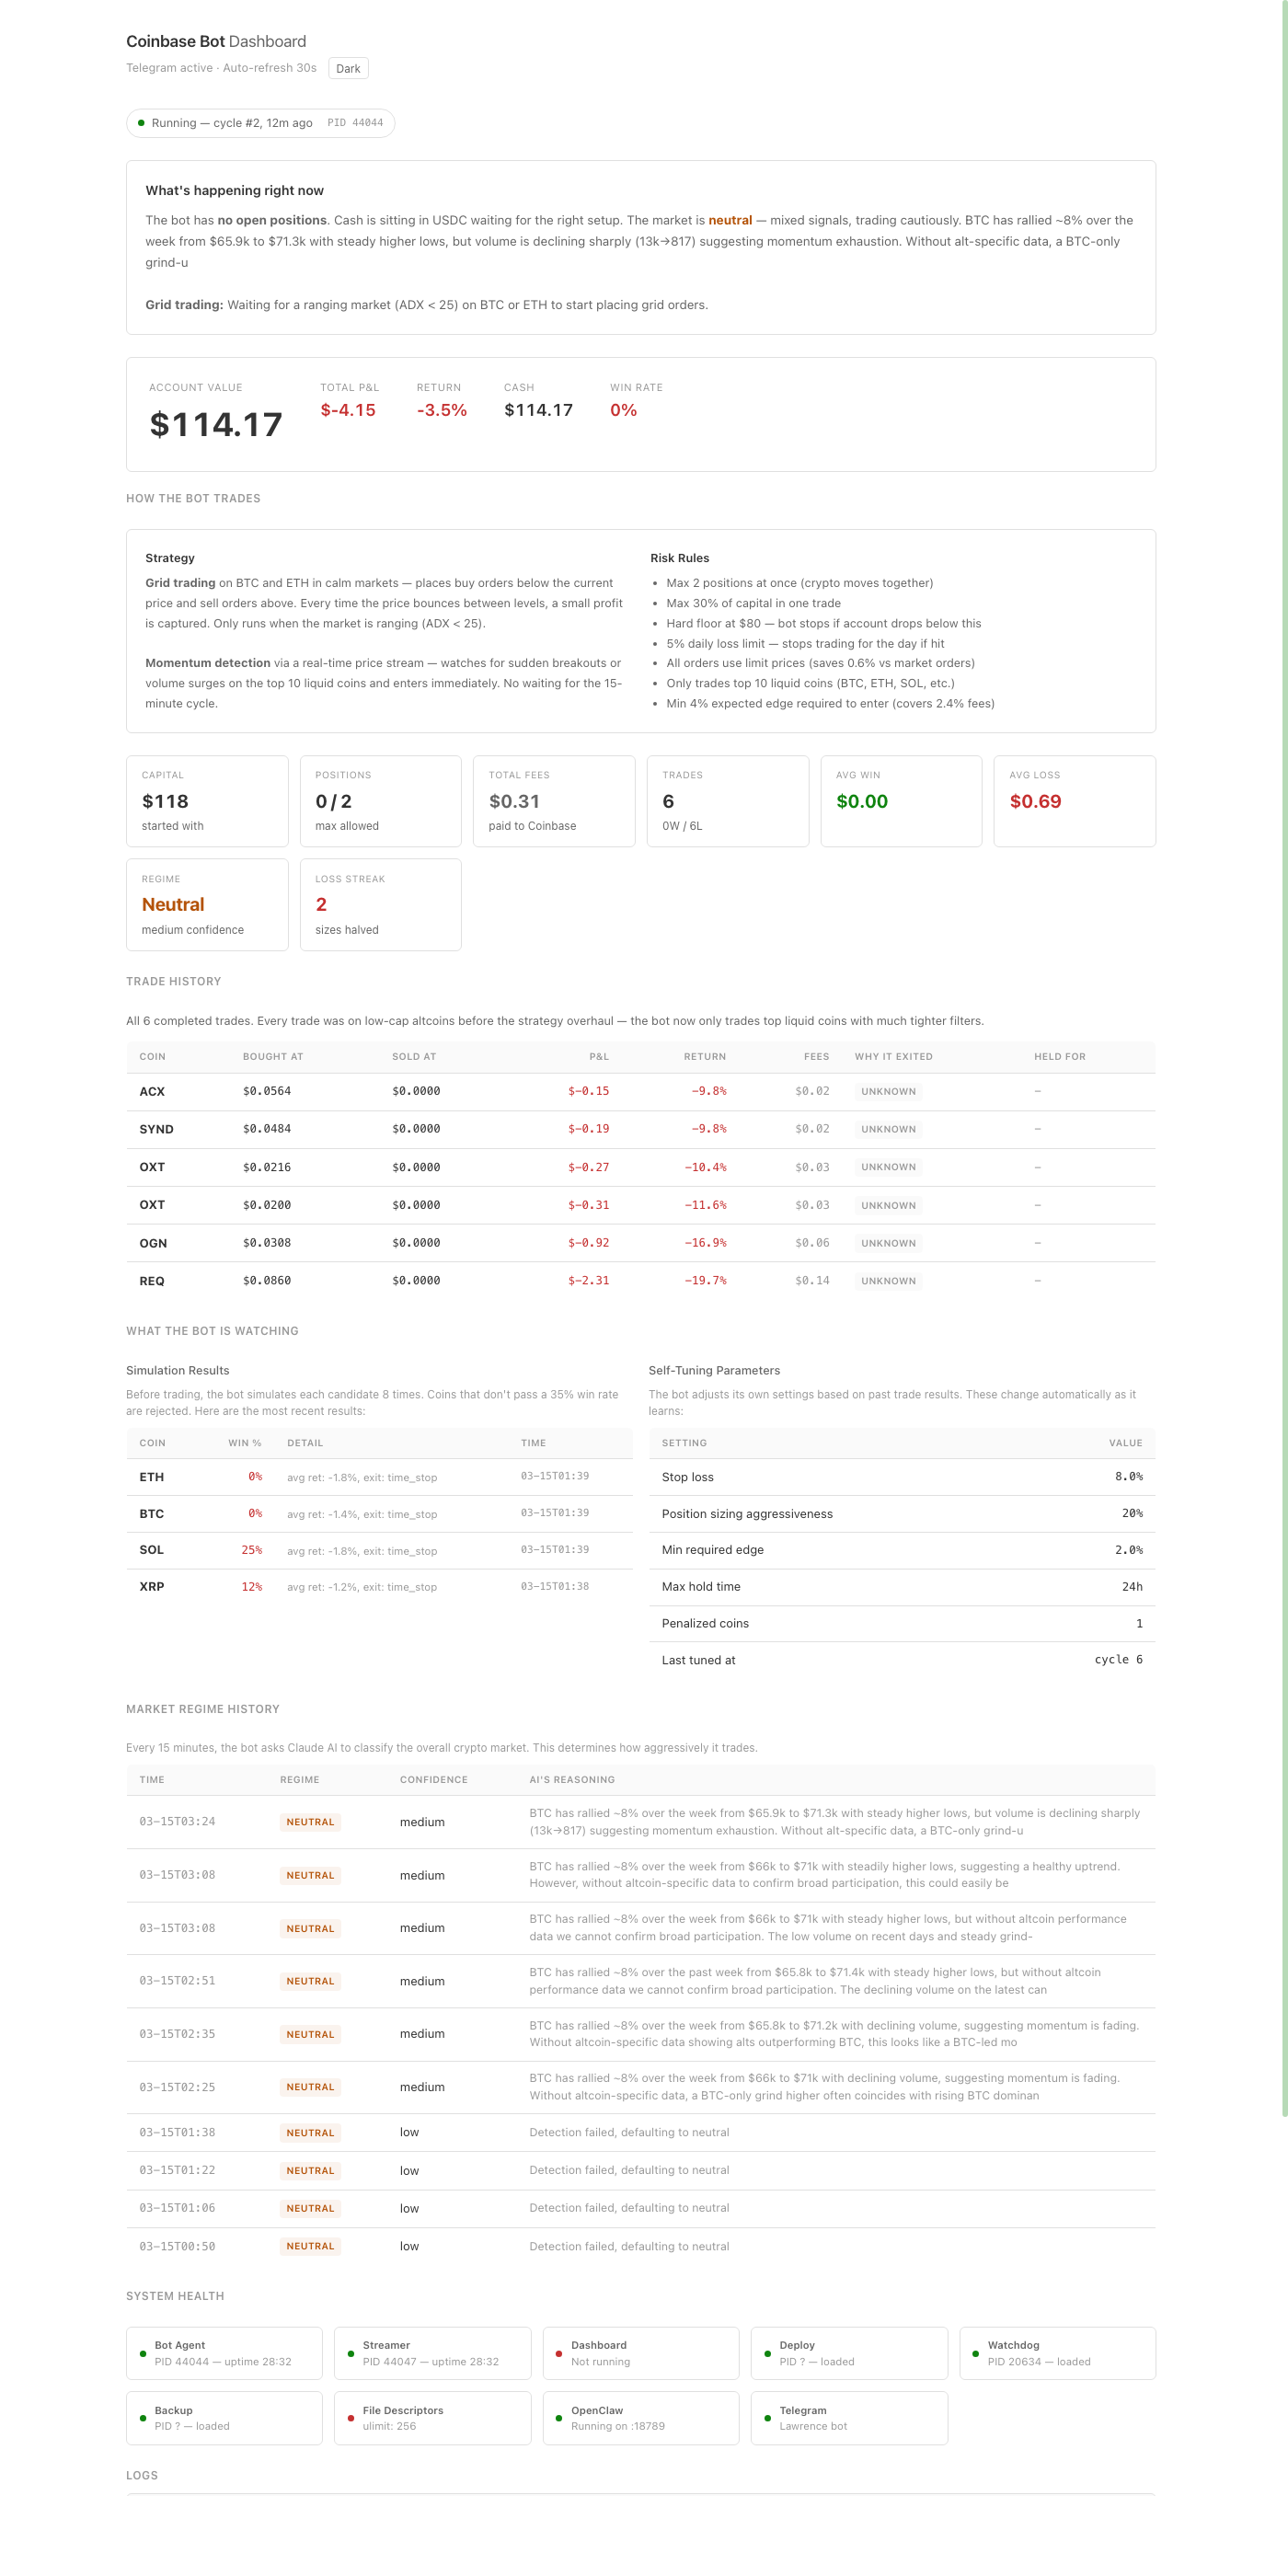The width and height of the screenshot is (1288, 2576).
Task: Click the Backup health status dot
Action: tap(143, 2418)
